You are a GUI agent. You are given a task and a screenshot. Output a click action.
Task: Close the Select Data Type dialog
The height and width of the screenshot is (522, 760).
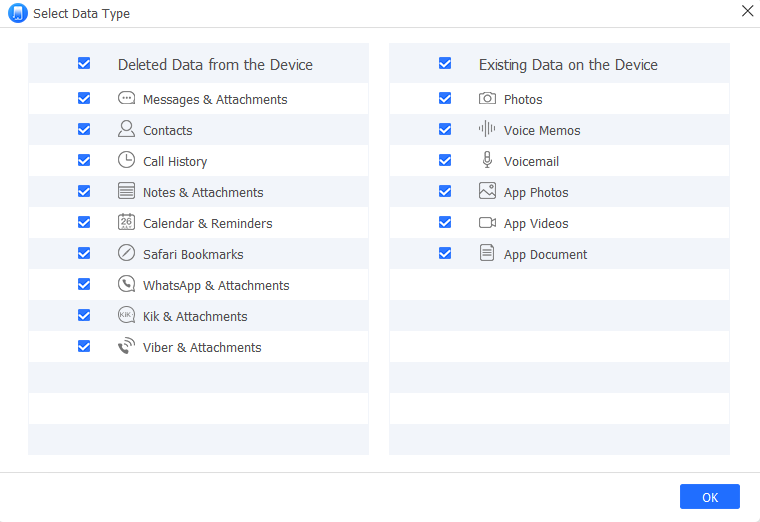pyautogui.click(x=747, y=11)
